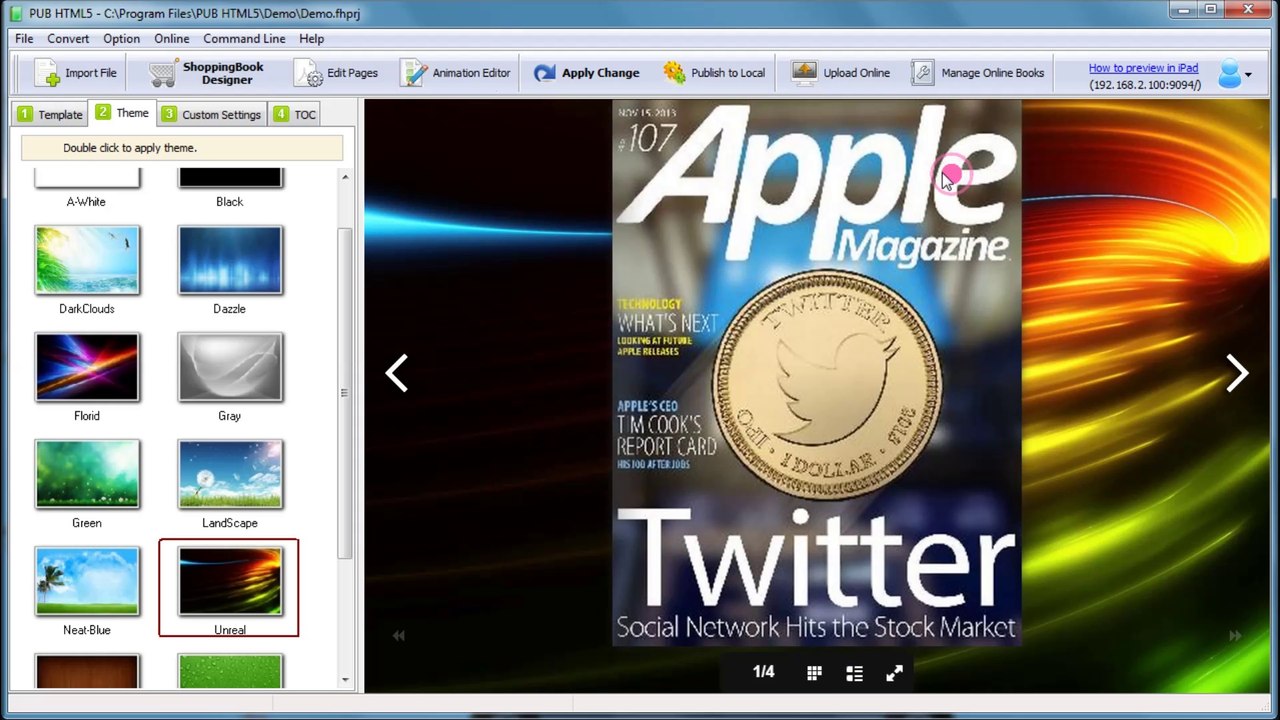Toggle fullscreen in the preview
The height and width of the screenshot is (720, 1280).
(x=894, y=673)
